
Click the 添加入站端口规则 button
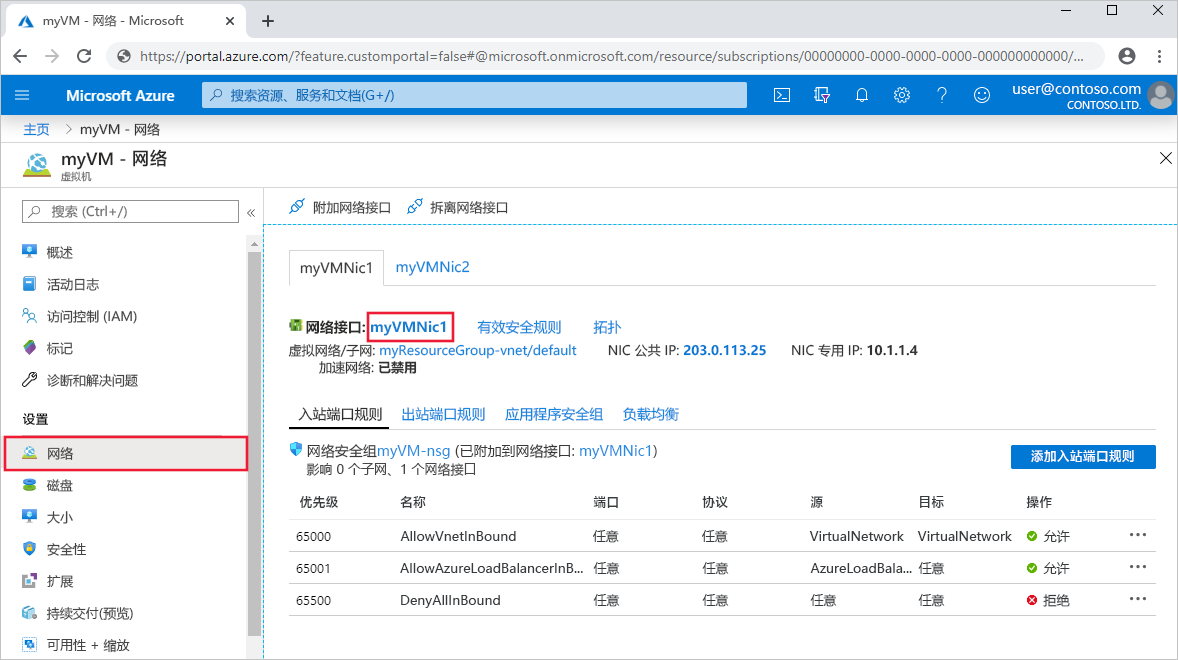tap(1083, 457)
